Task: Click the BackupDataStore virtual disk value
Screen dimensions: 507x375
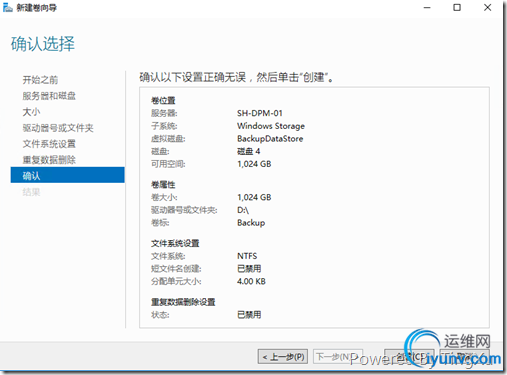Action: point(270,139)
